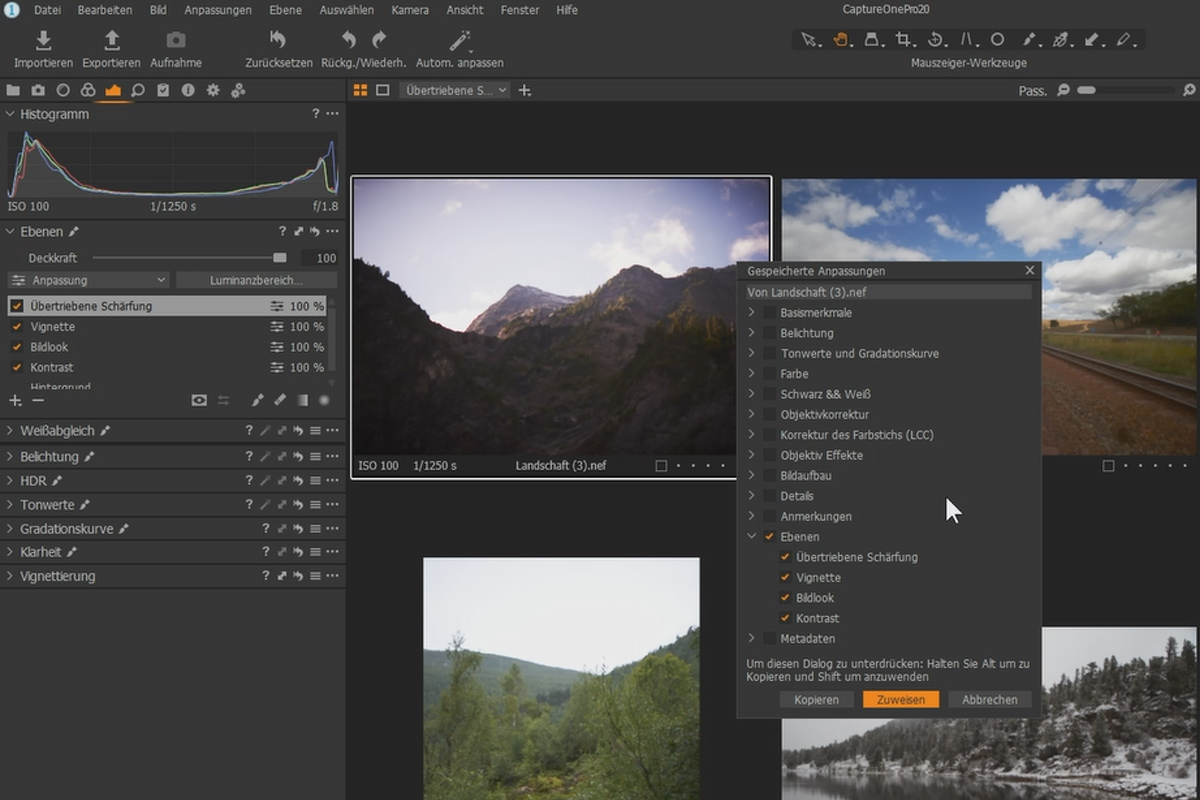Disable Vignette layer in Ebenen panel
The width and height of the screenshot is (1200, 800).
(x=16, y=326)
